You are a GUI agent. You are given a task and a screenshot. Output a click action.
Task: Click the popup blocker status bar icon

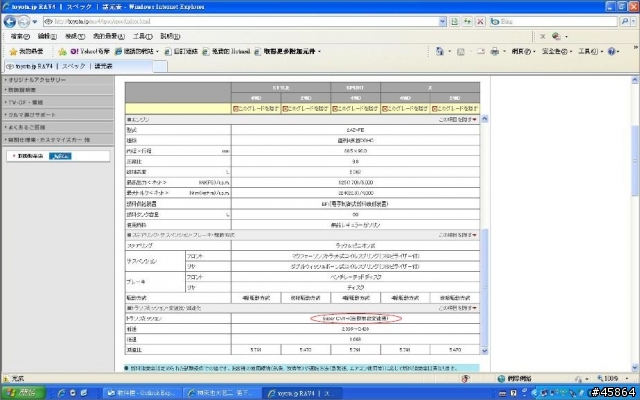(465, 379)
